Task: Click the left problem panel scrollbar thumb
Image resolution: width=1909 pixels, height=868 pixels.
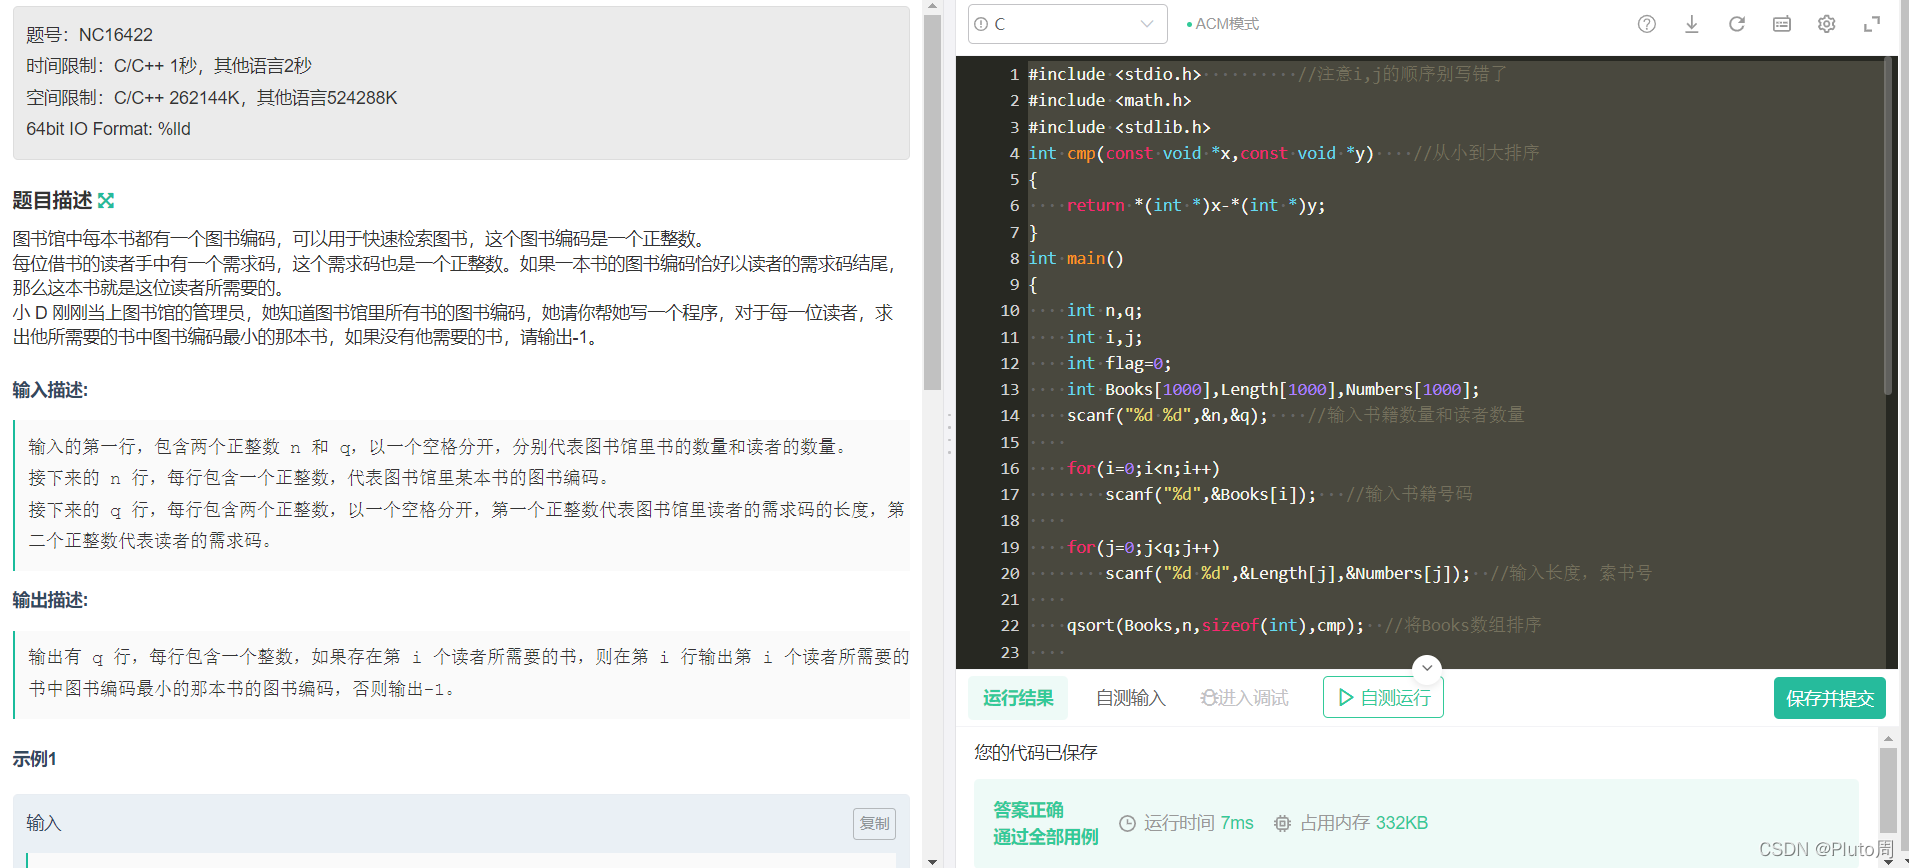Action: (x=932, y=200)
